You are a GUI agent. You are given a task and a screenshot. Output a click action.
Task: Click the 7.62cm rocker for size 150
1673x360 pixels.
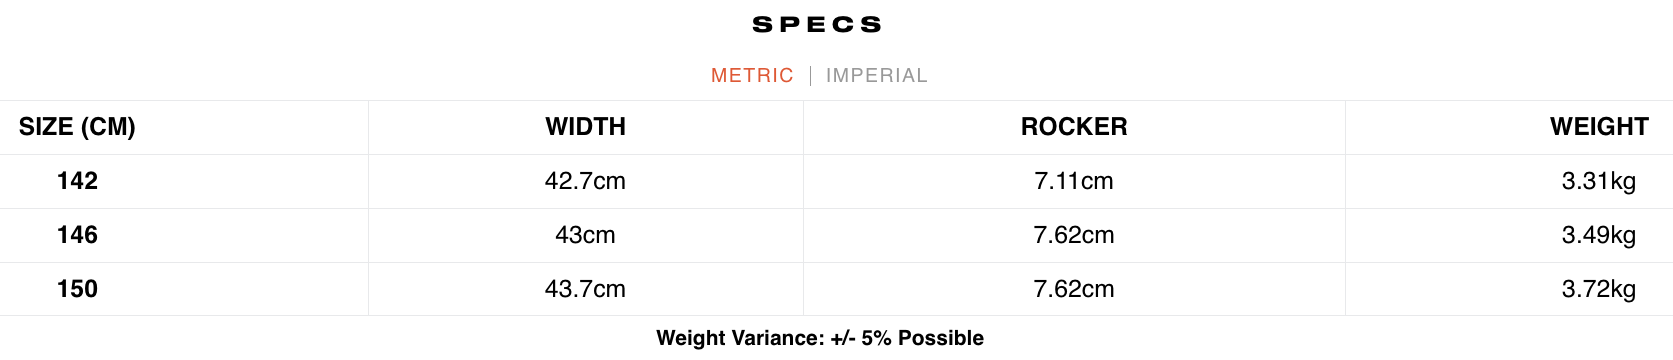click(1074, 289)
